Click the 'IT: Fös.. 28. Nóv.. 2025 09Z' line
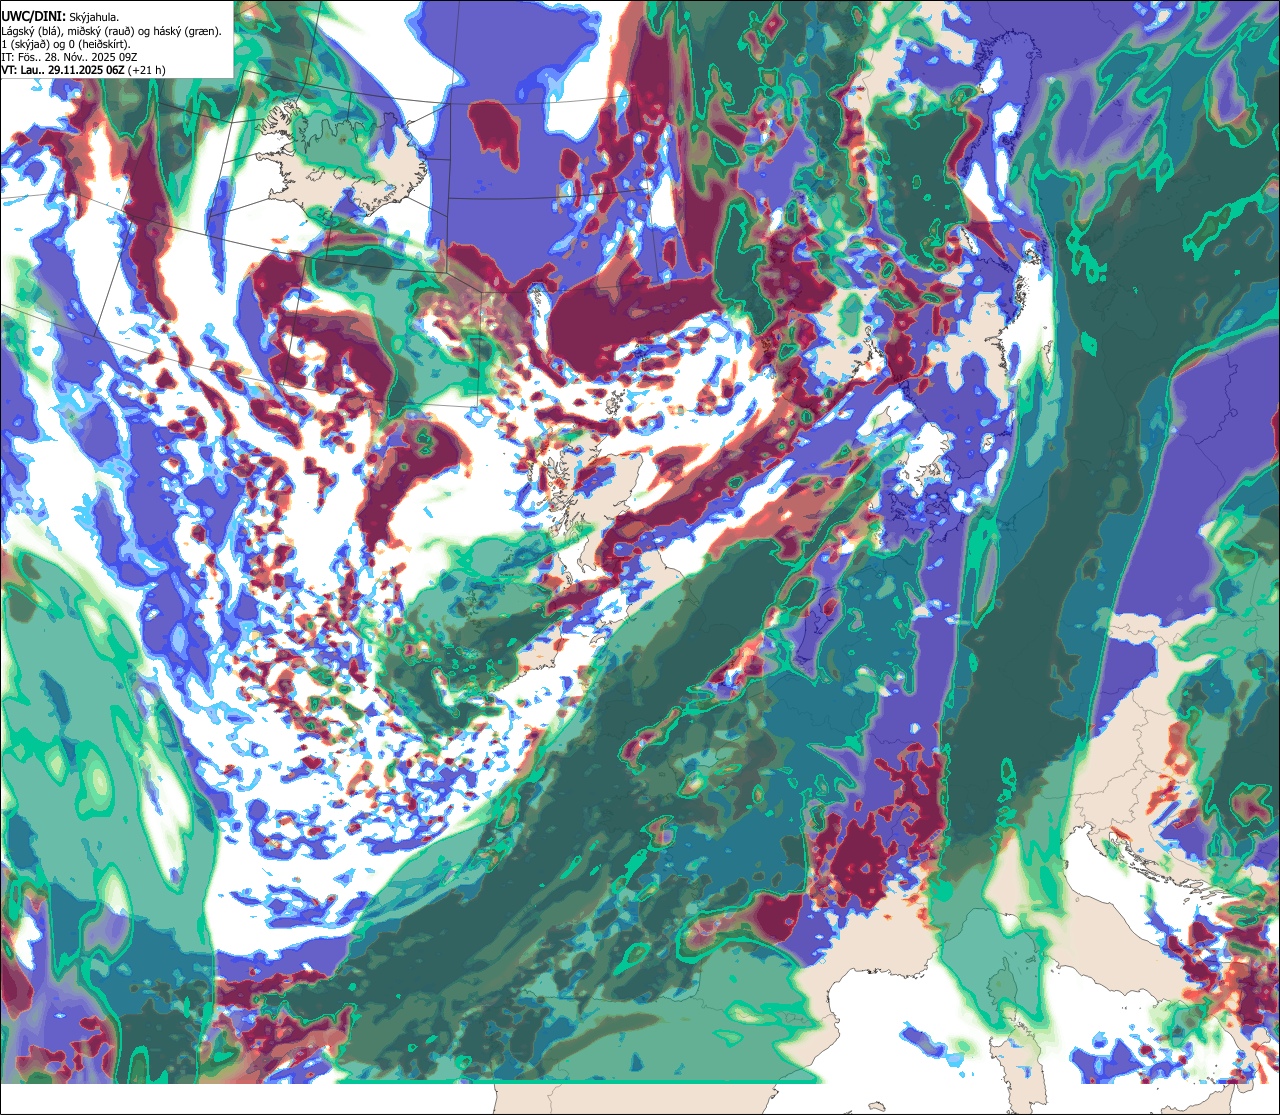The width and height of the screenshot is (1280, 1115). coord(69,57)
